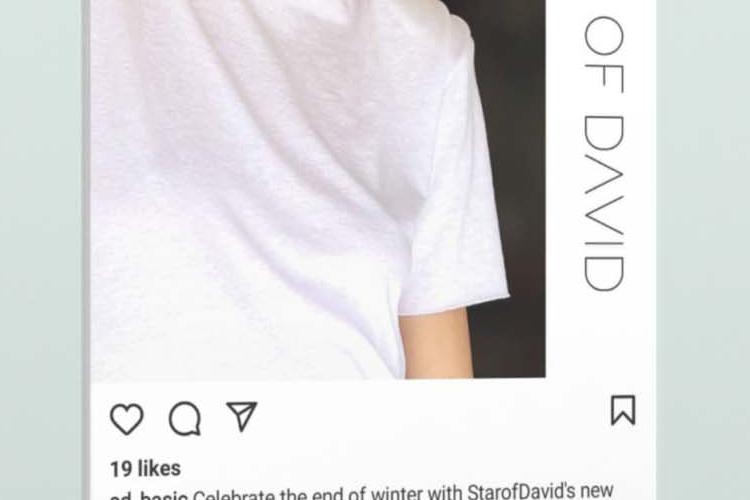Click the mint background left of the post
This screenshot has width=750, height=500.
pyautogui.click(x=41, y=250)
